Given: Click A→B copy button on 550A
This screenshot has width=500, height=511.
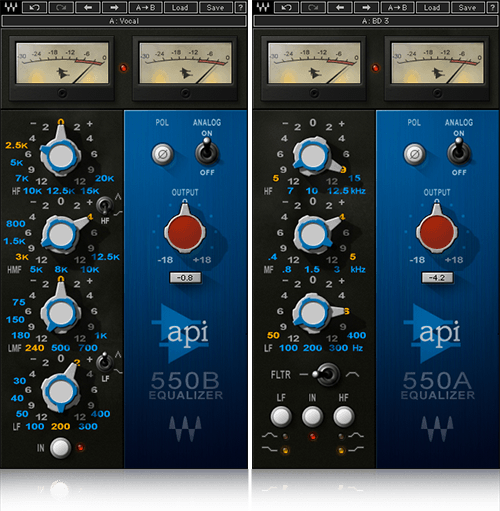Looking at the screenshot, I should click(398, 7).
